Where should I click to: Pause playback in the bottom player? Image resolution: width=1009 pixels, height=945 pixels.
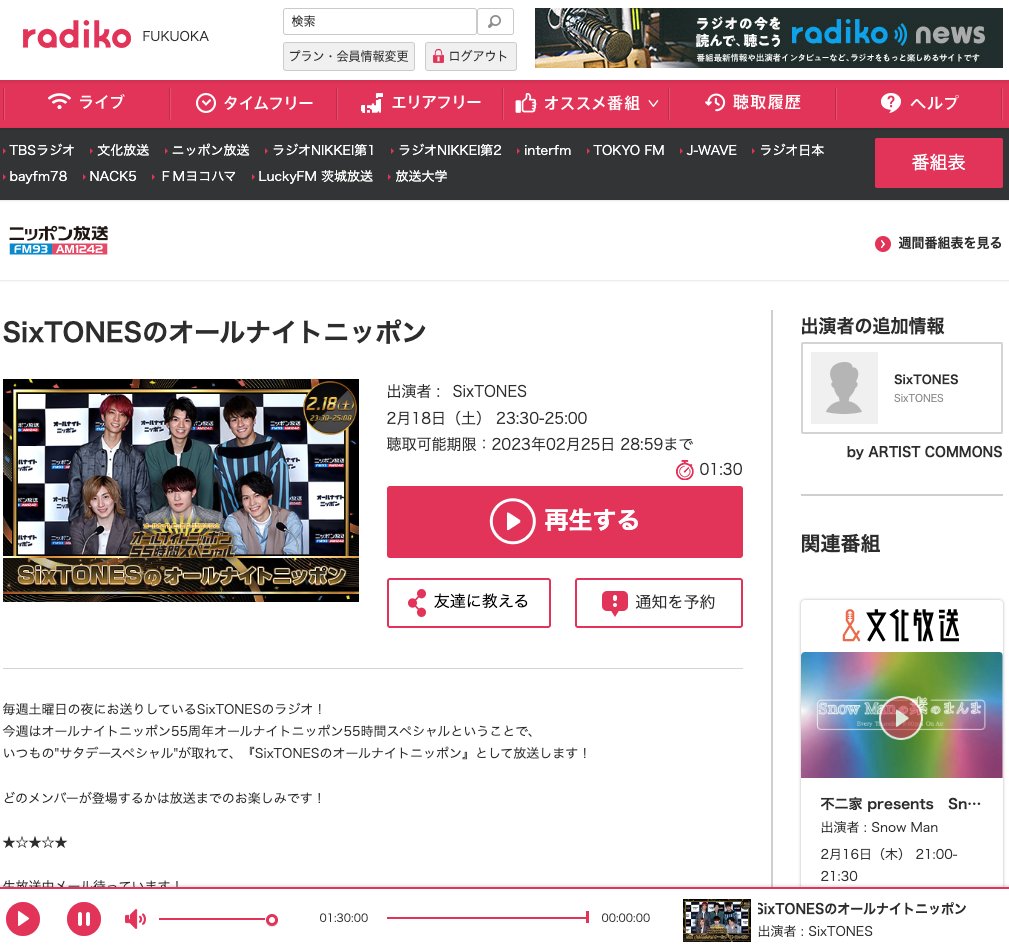pyautogui.click(x=84, y=919)
